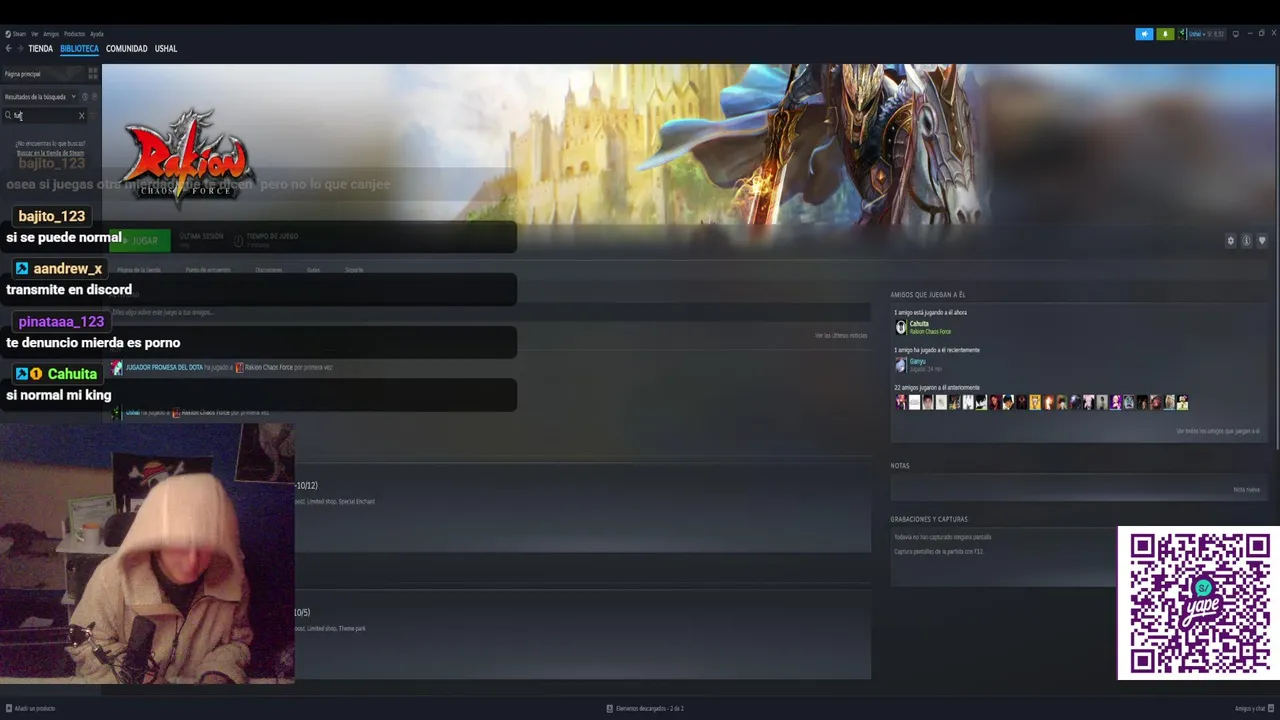Open Rakion Chaos Force link in the activity feed

[269, 367]
